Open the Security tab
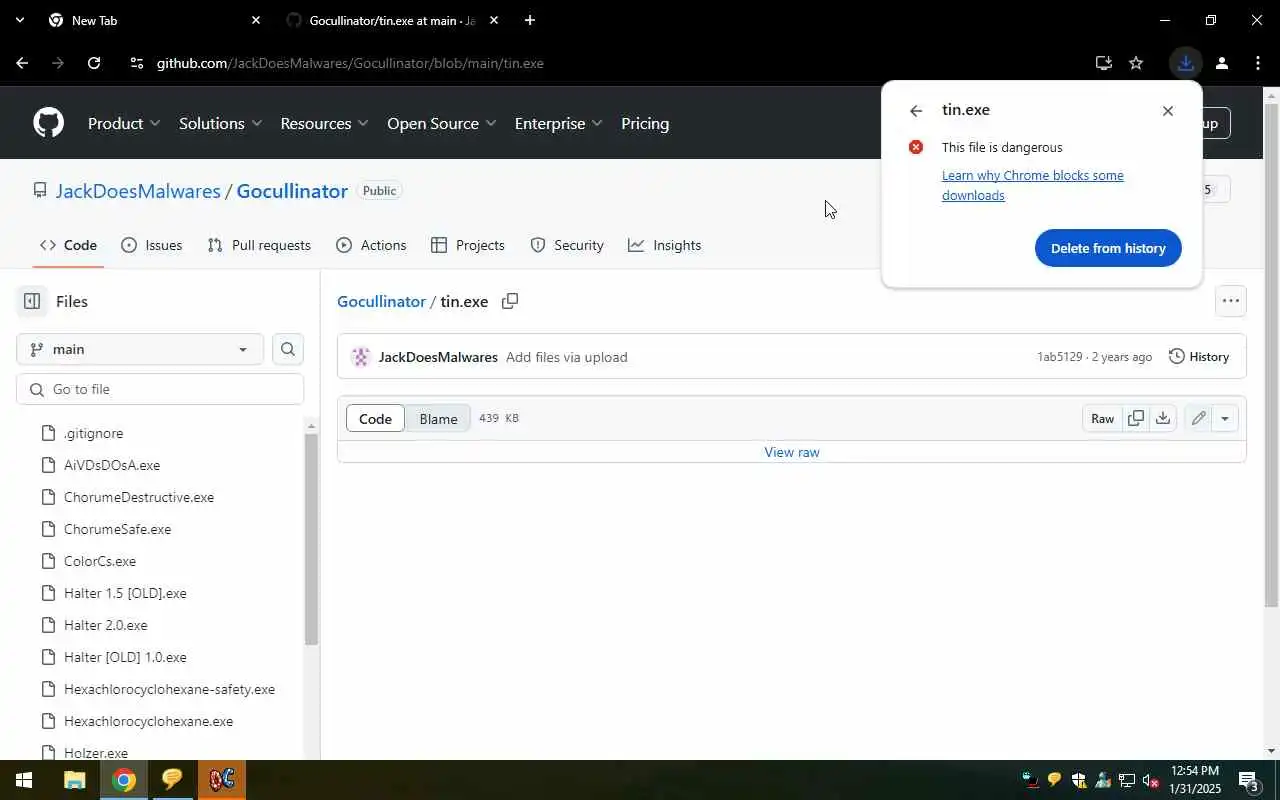Image resolution: width=1280 pixels, height=800 pixels. point(566,245)
